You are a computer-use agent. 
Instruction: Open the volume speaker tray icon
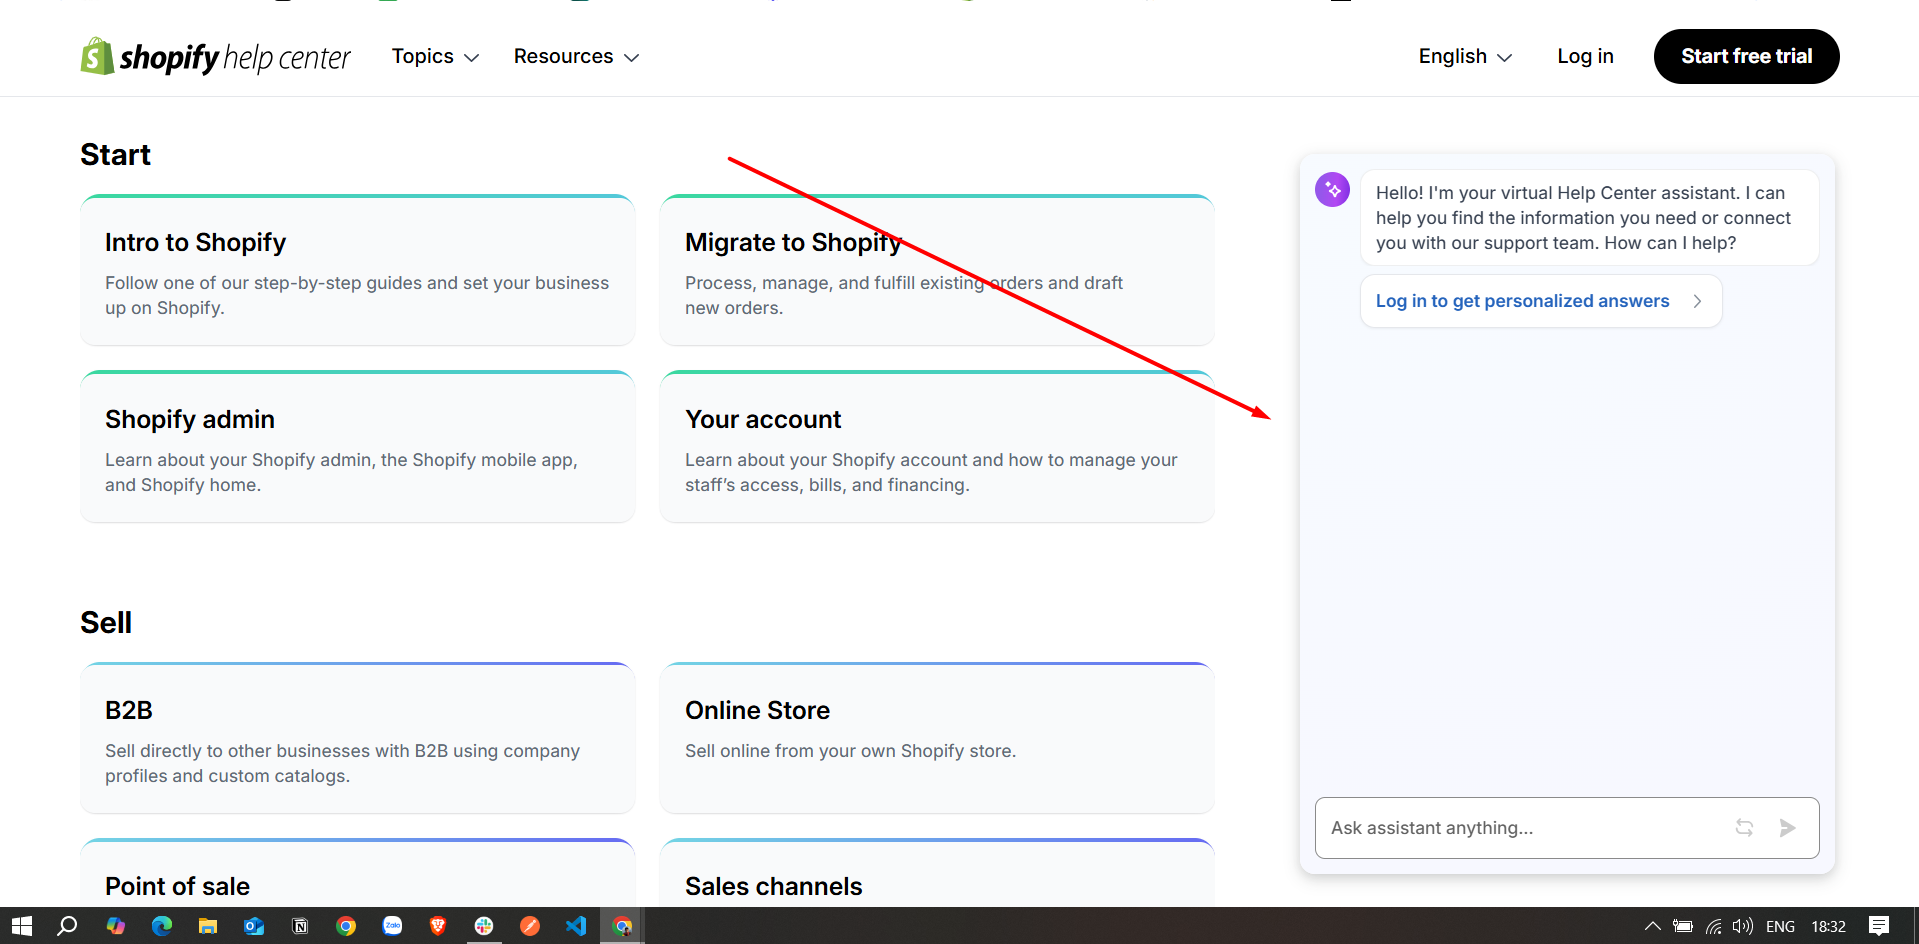[1743, 926]
